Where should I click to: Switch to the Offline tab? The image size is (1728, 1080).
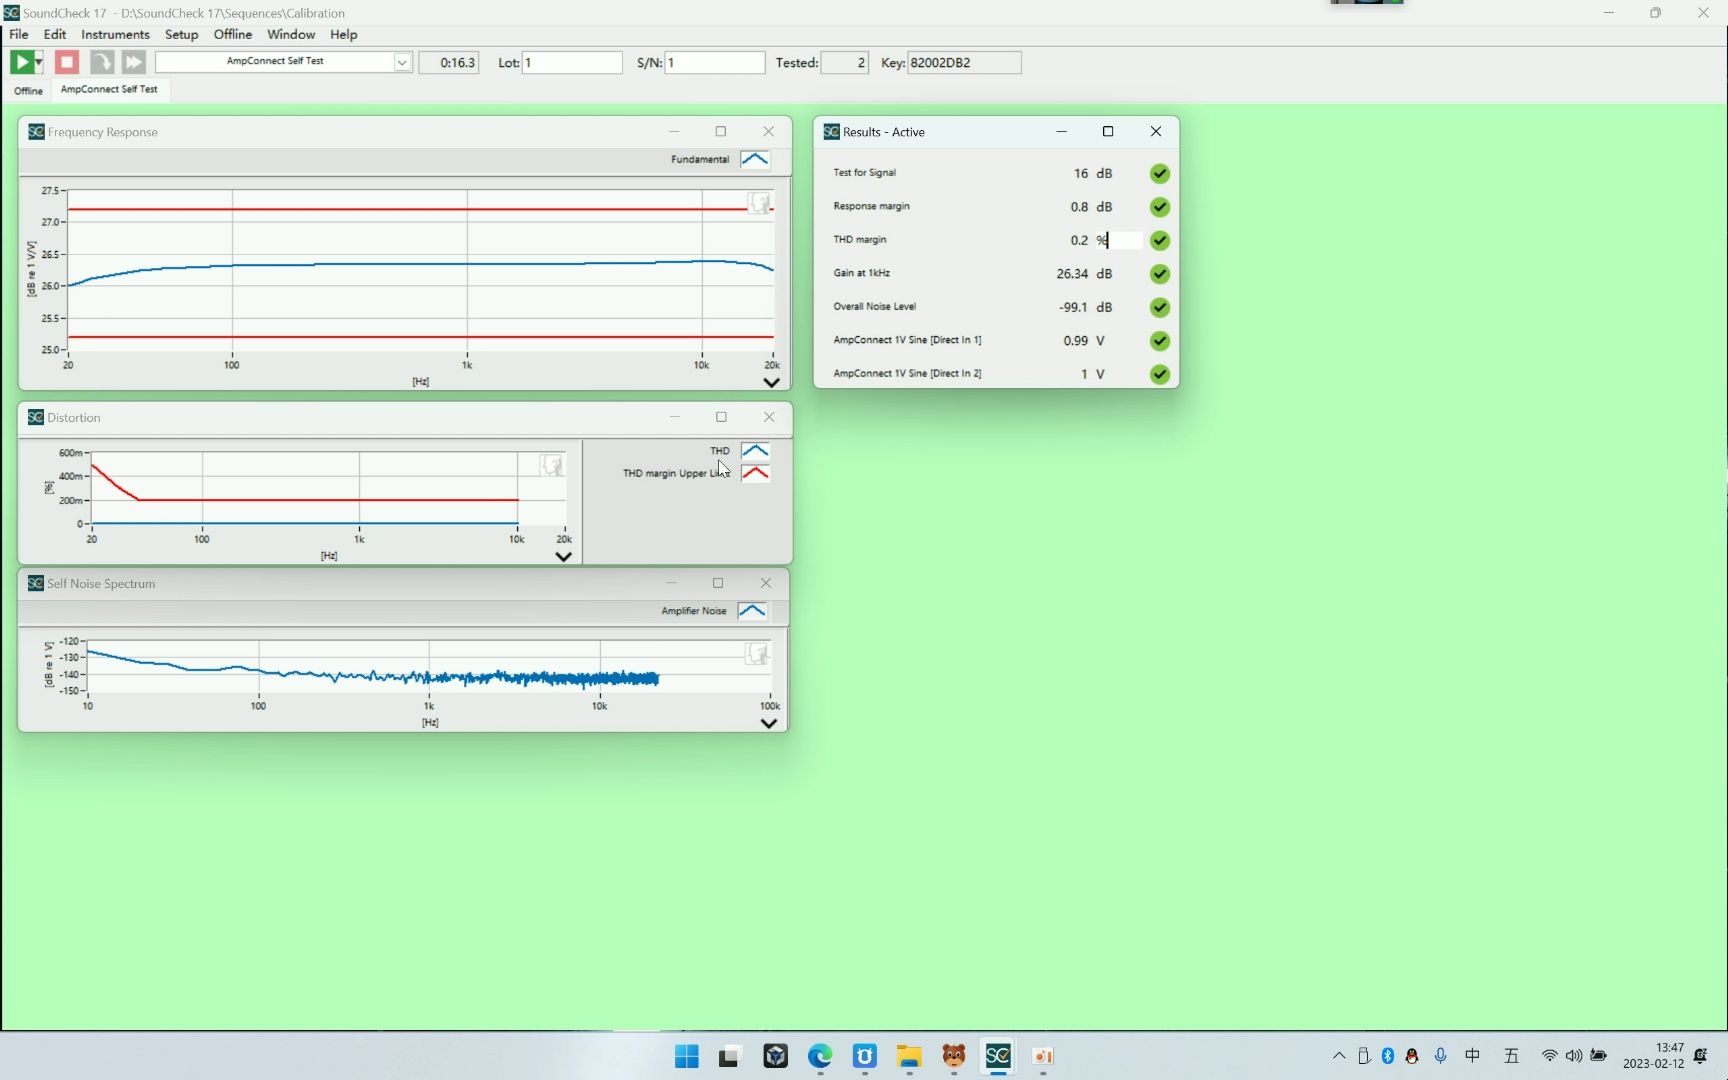coord(28,90)
